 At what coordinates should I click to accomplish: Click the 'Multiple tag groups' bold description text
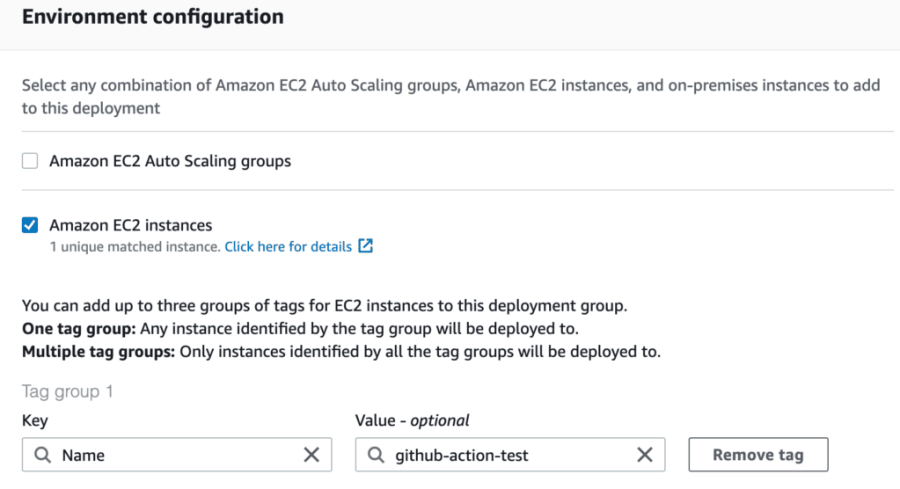click(97, 351)
